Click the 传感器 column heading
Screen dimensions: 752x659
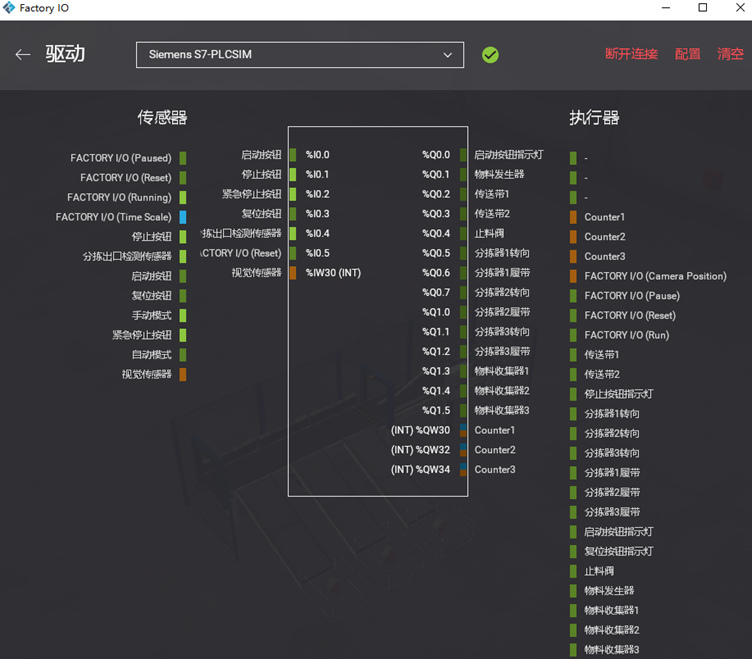162,117
